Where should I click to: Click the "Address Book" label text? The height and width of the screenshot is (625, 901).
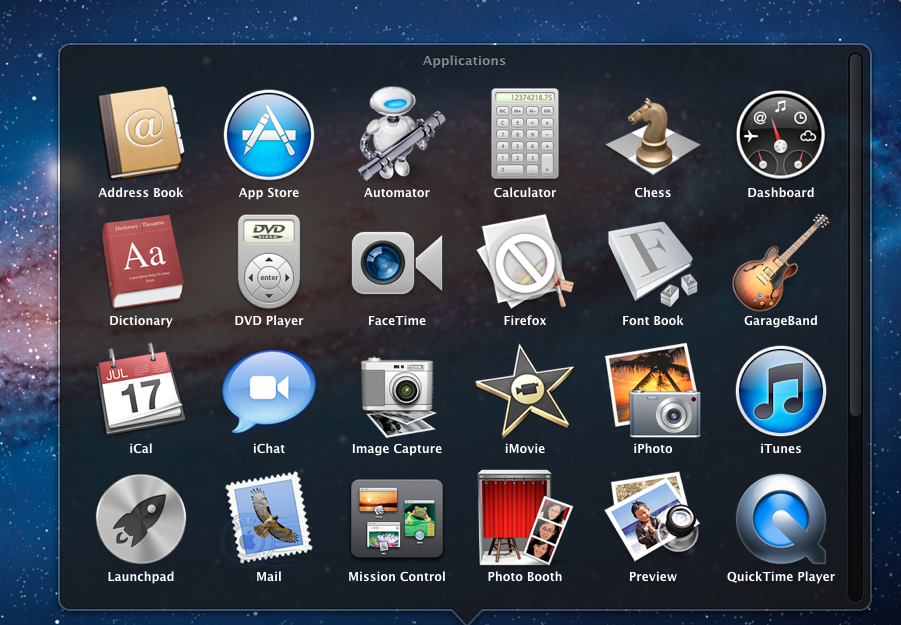click(x=141, y=192)
